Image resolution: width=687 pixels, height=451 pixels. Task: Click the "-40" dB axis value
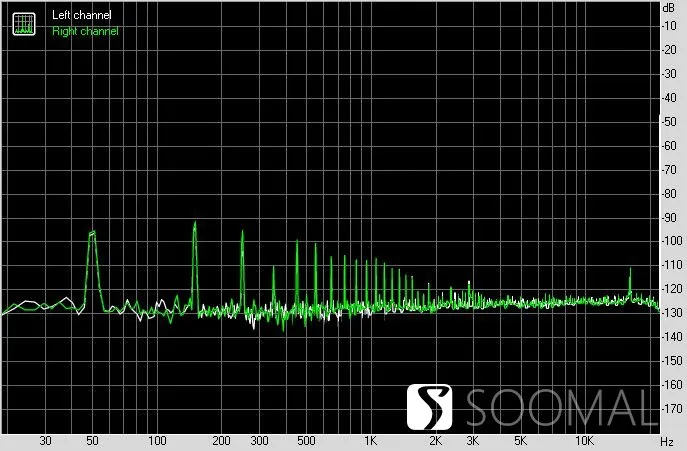click(x=669, y=98)
